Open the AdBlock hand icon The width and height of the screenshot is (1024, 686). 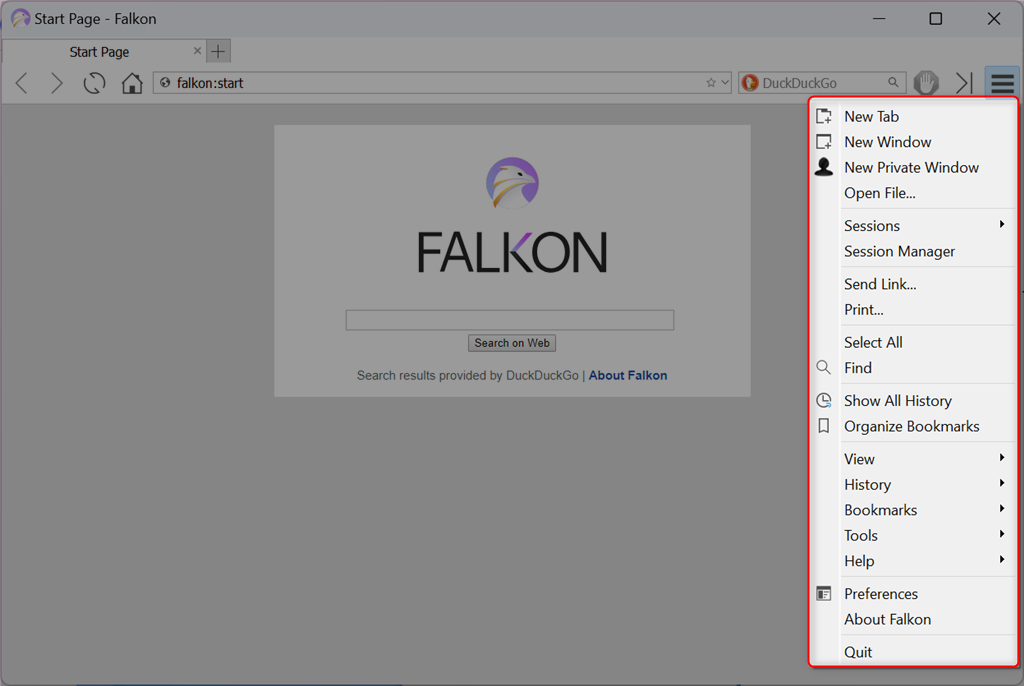point(925,83)
